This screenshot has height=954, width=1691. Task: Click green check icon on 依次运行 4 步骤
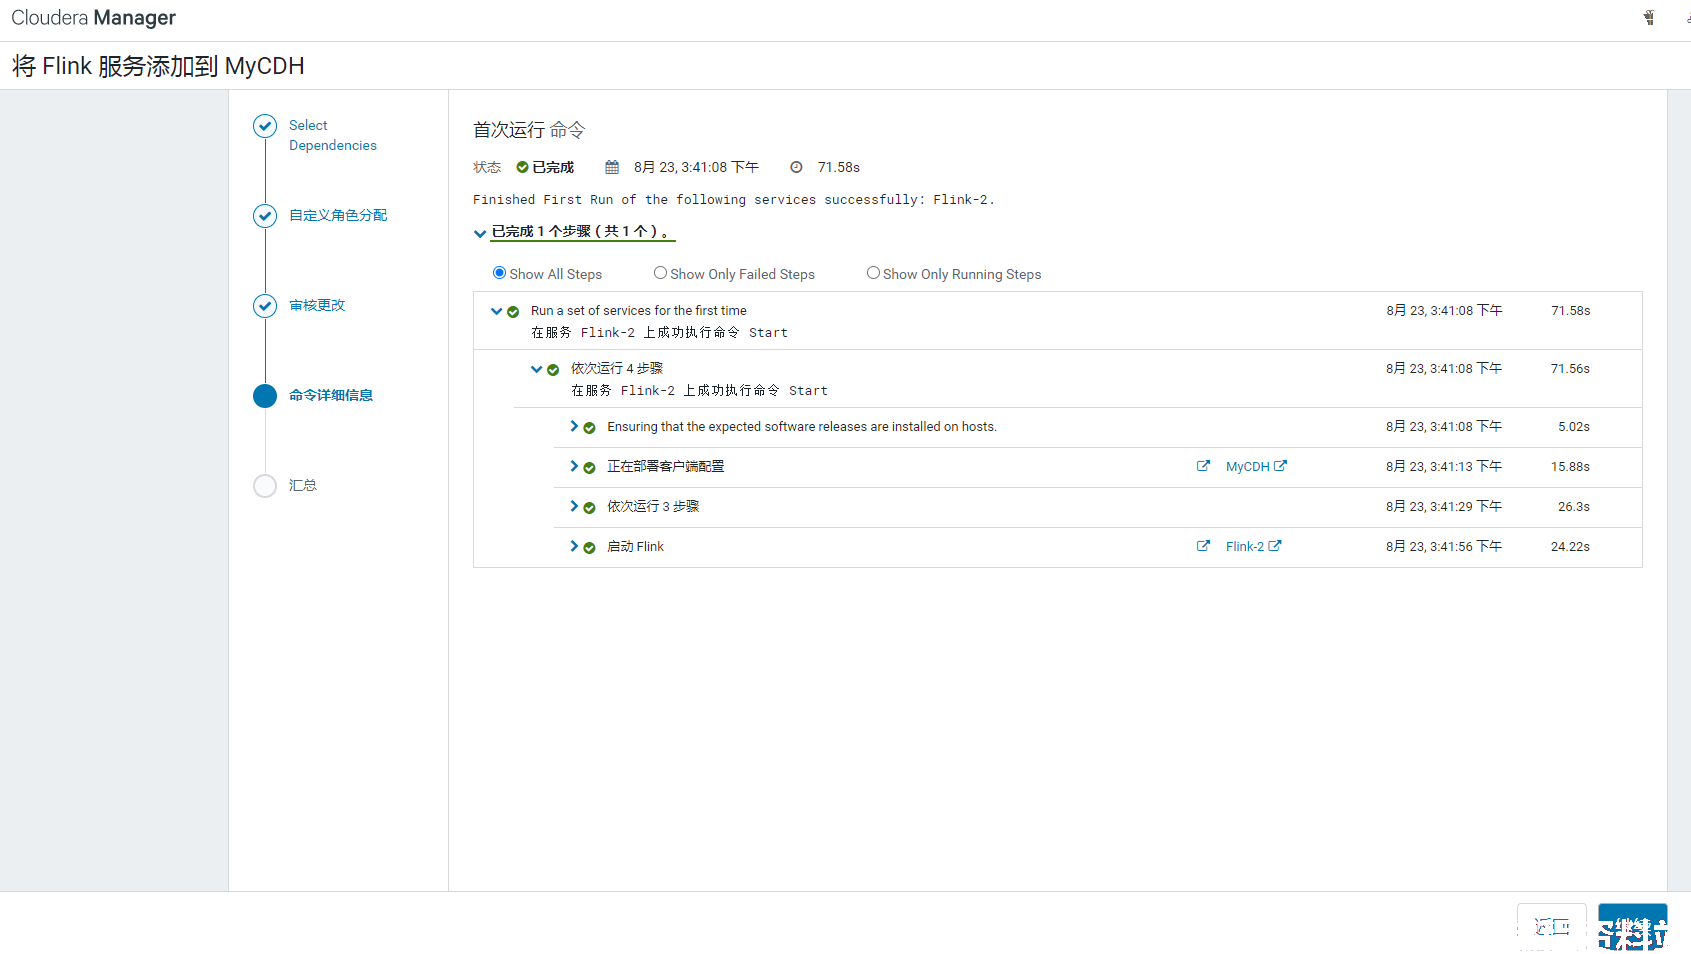tap(553, 370)
